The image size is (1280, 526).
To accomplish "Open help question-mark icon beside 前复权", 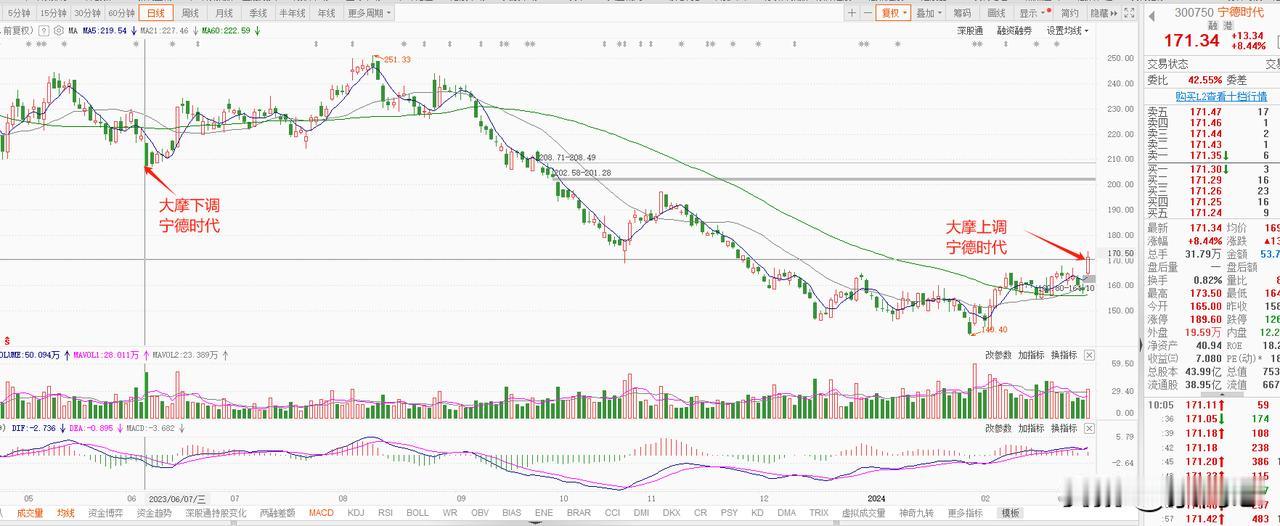I will (46, 31).
